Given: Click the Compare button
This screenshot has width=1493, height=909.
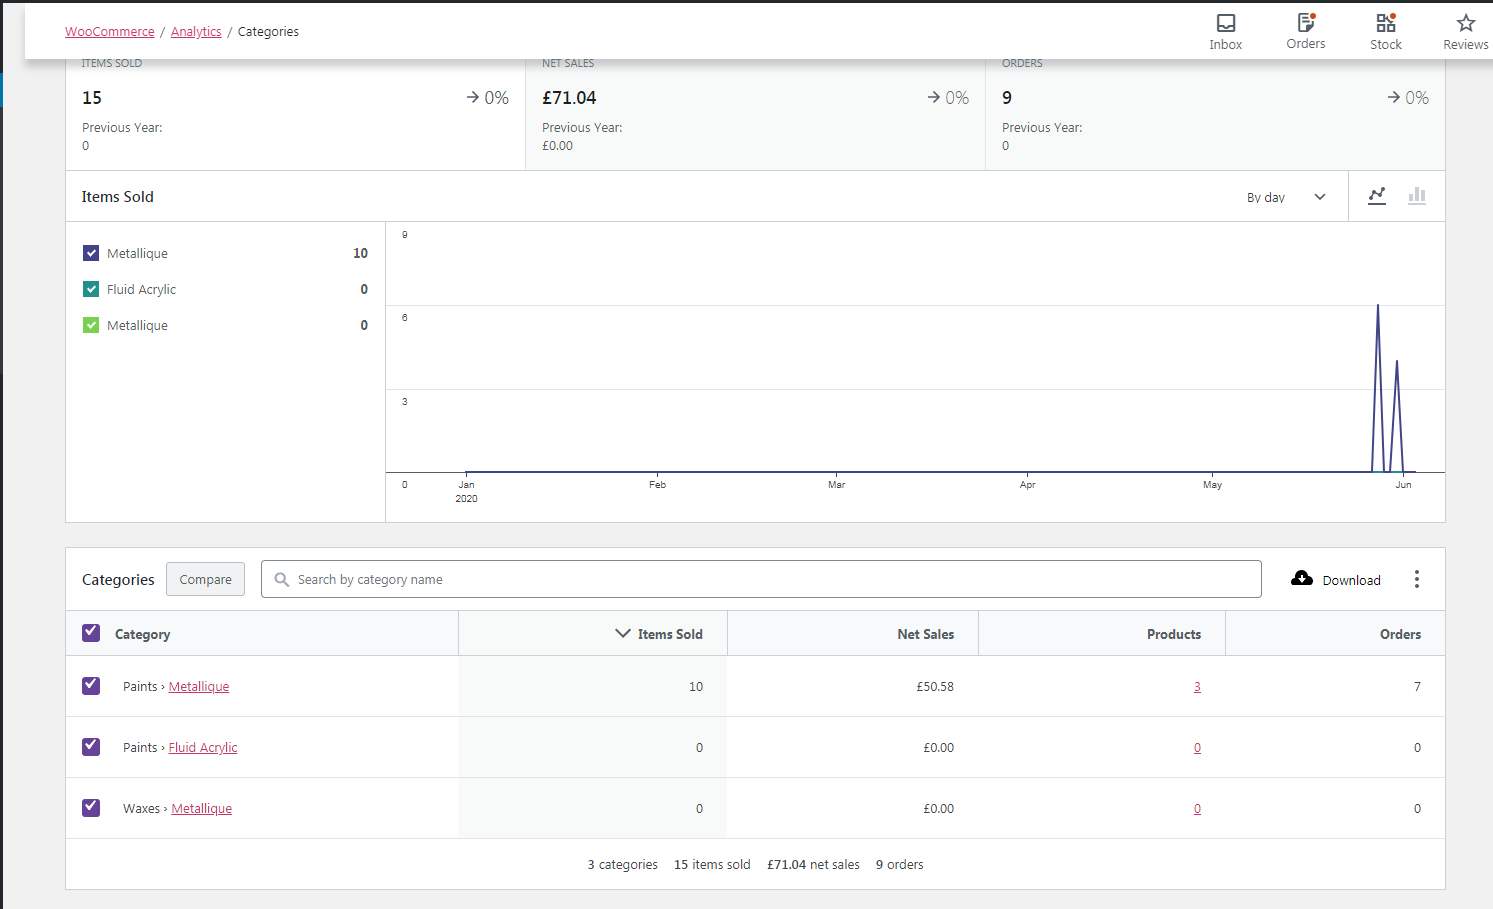Looking at the screenshot, I should (205, 579).
